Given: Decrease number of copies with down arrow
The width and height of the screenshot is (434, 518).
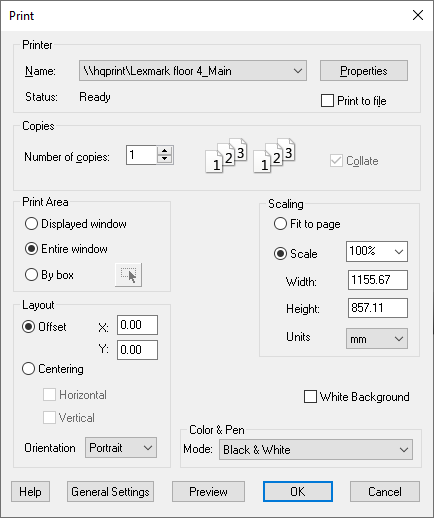Looking at the screenshot, I should pyautogui.click(x=164, y=159).
